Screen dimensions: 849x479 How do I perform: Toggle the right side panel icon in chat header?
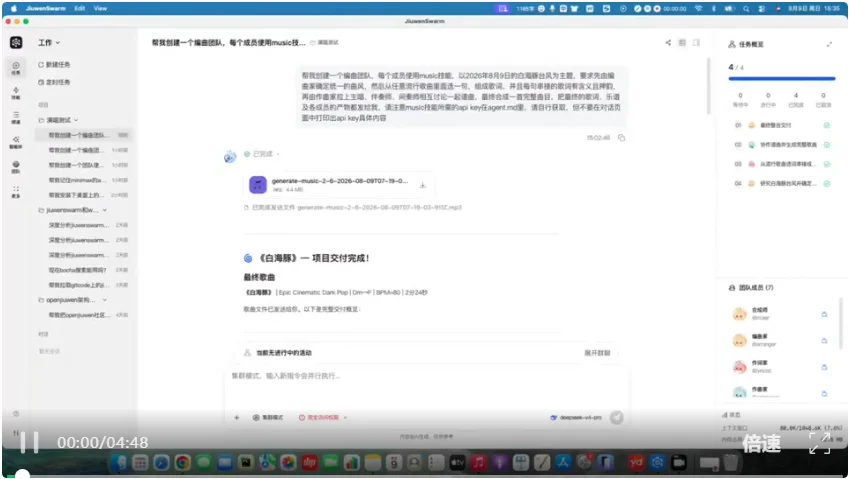(x=696, y=42)
